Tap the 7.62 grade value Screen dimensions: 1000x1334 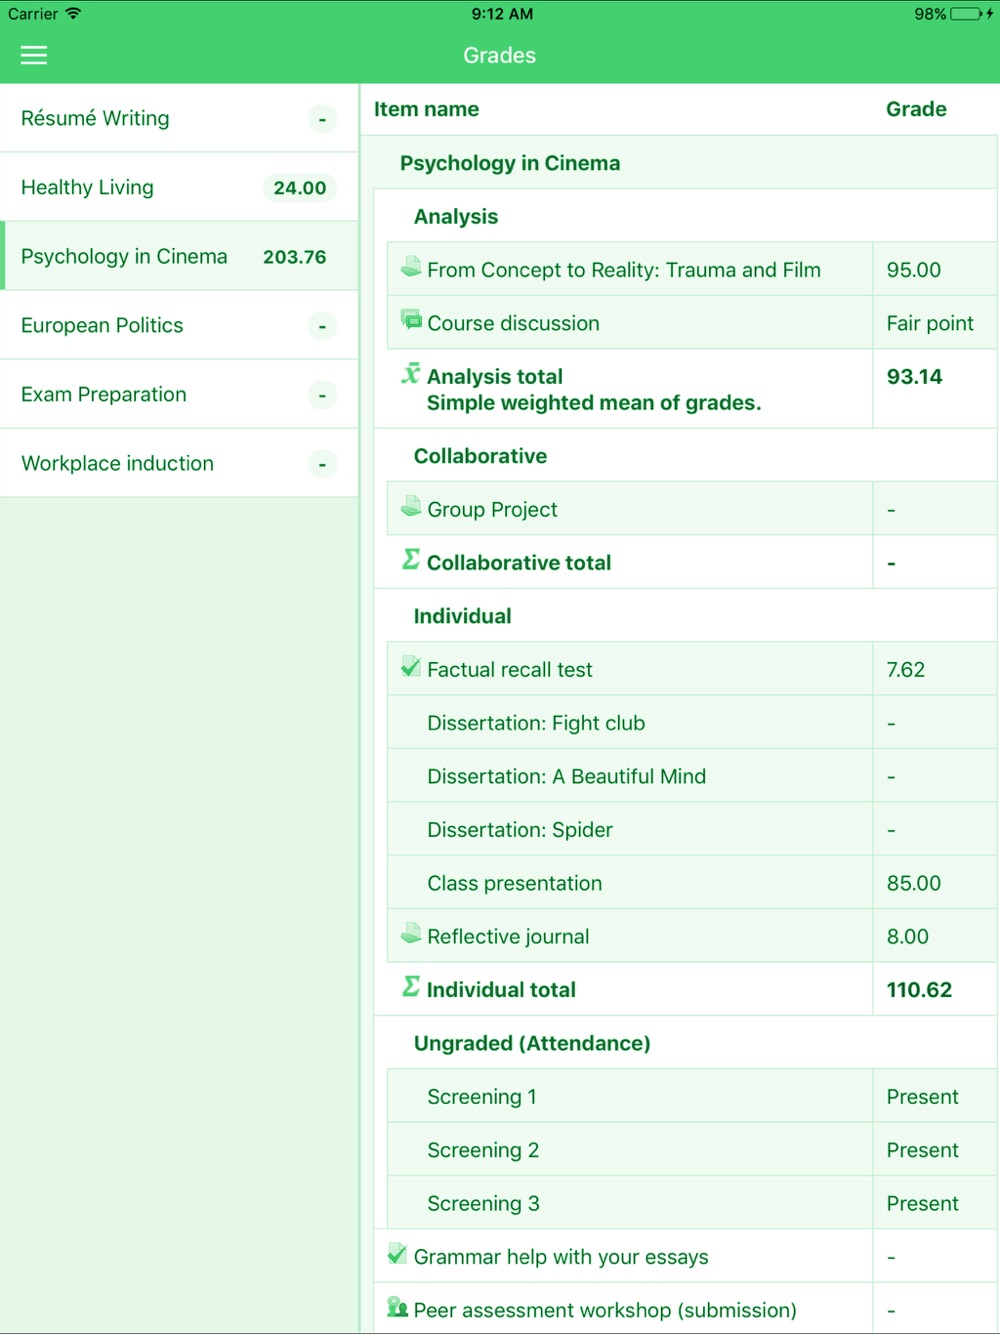906,670
